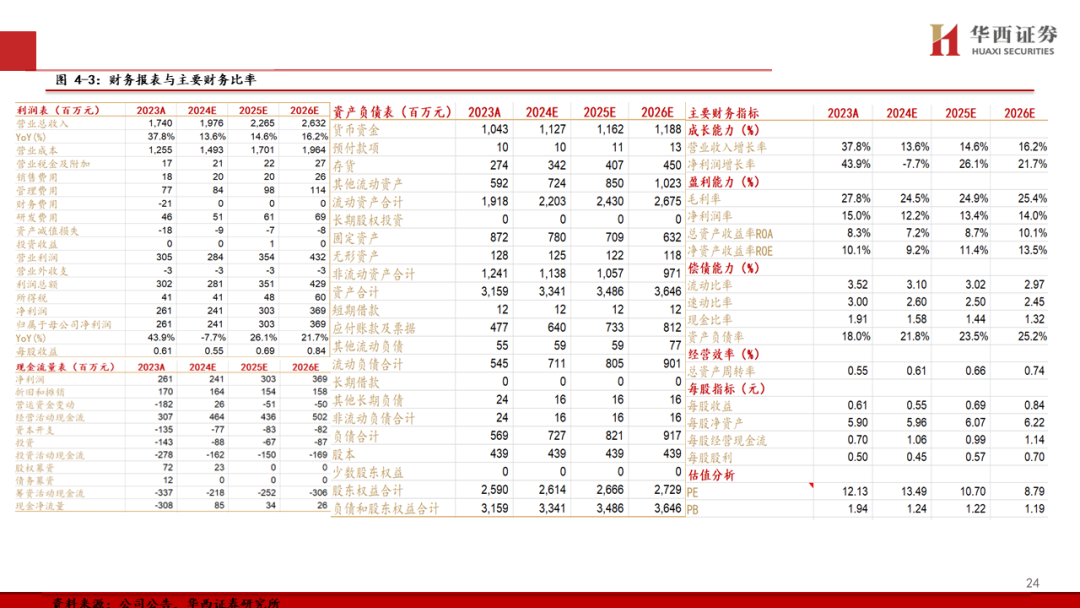Select the "现金比率" row label
This screenshot has width=1080, height=608.
710,319
